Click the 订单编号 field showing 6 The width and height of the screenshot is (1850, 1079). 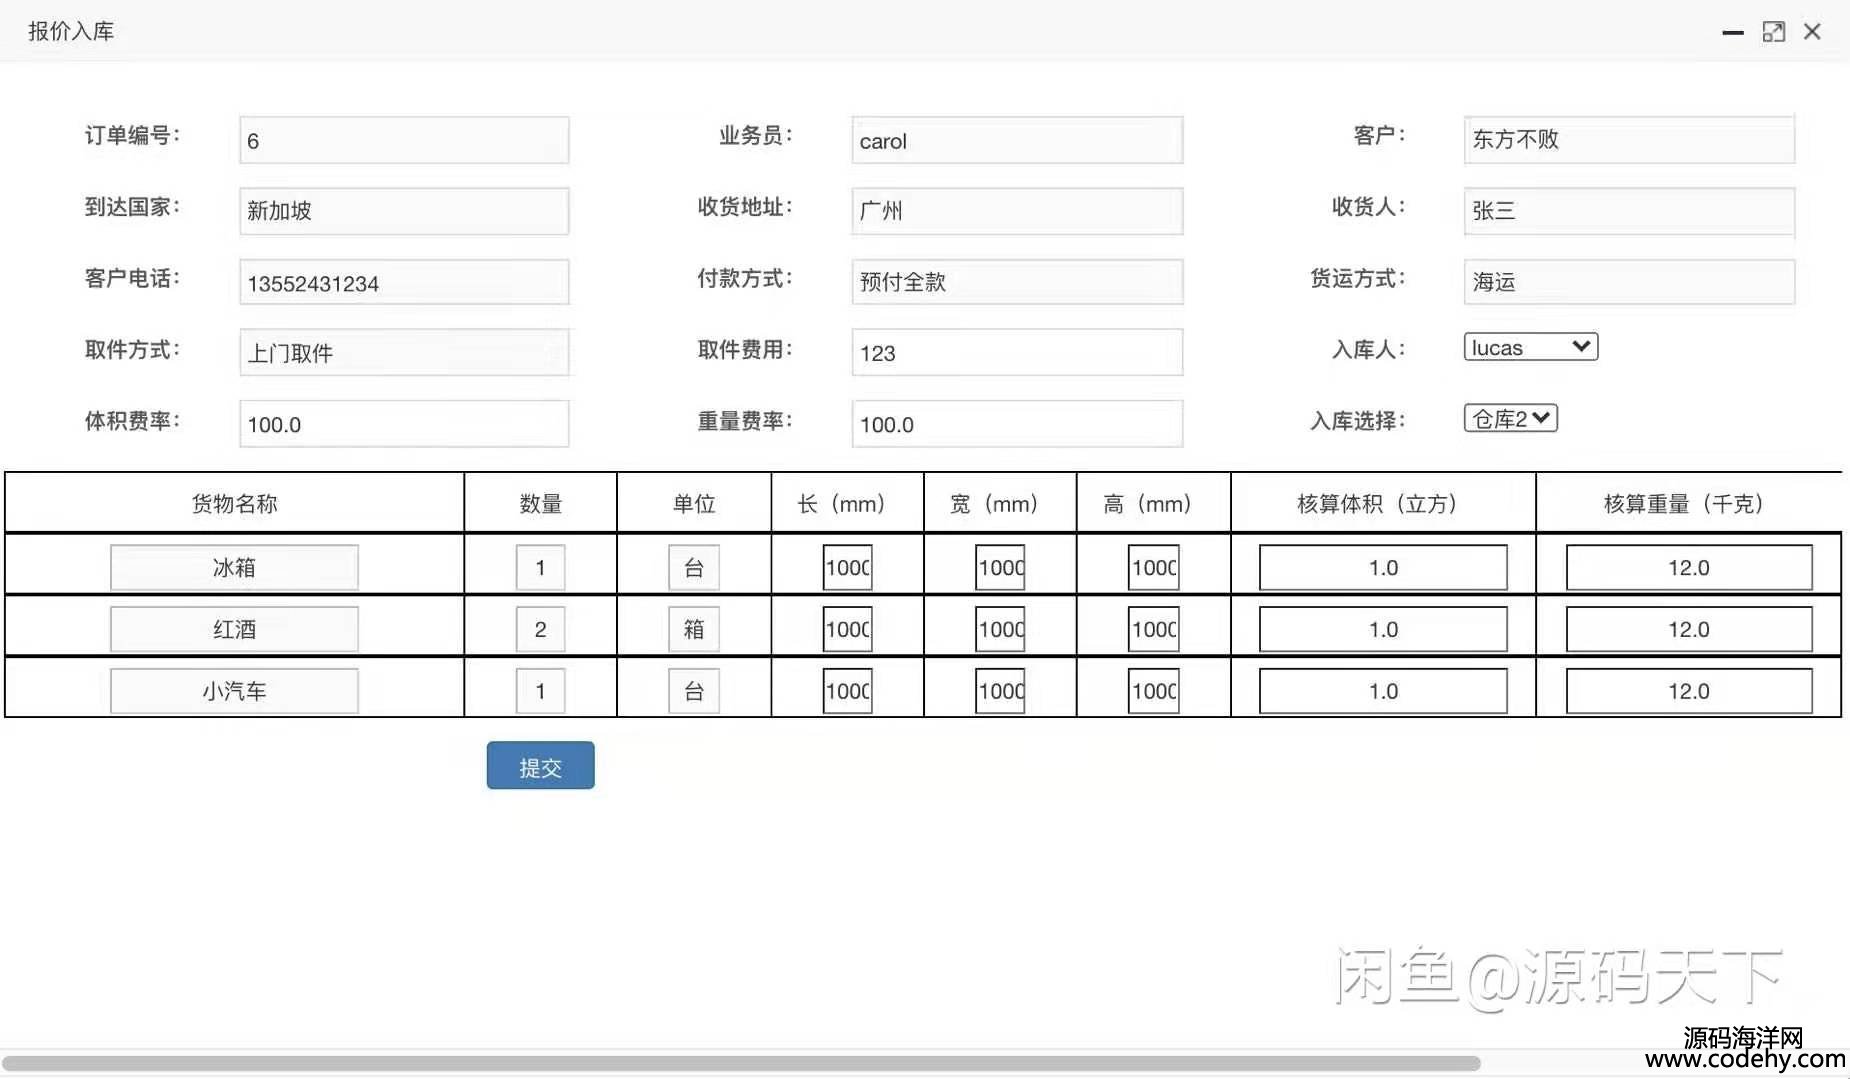pyautogui.click(x=404, y=141)
